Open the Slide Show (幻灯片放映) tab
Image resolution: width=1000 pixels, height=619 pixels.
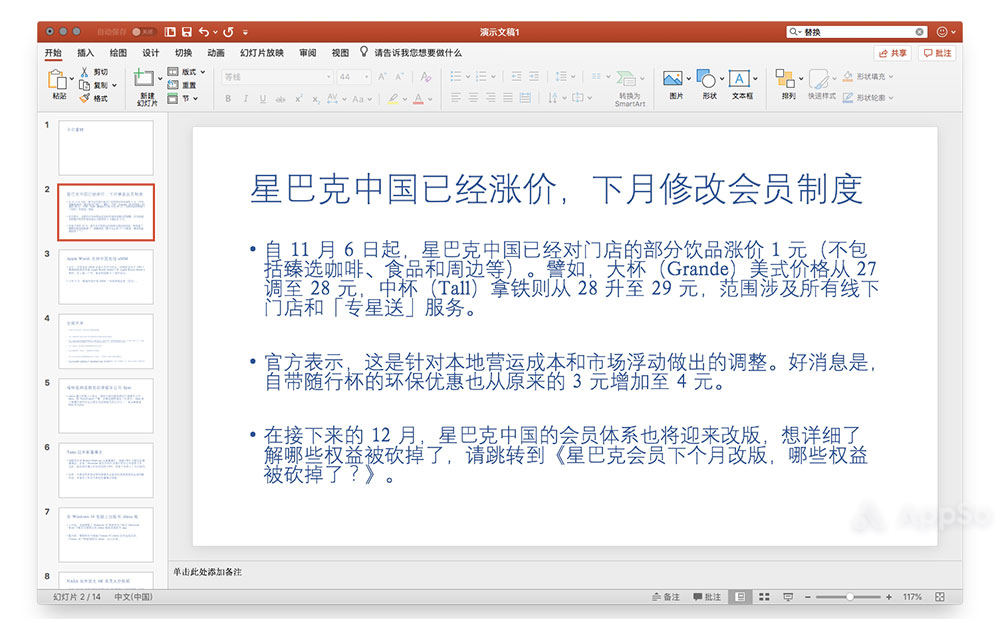262,53
